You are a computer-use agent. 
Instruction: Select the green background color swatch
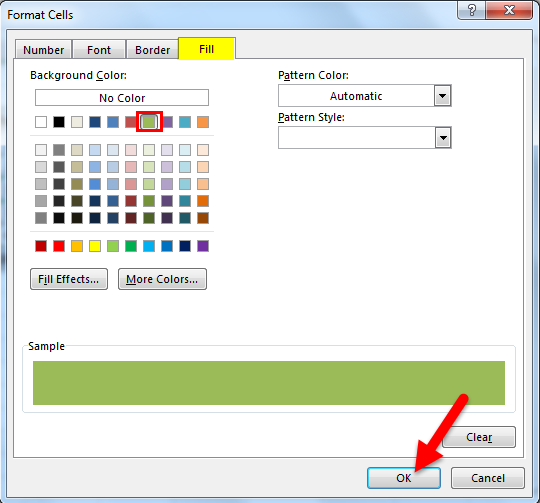click(x=149, y=122)
